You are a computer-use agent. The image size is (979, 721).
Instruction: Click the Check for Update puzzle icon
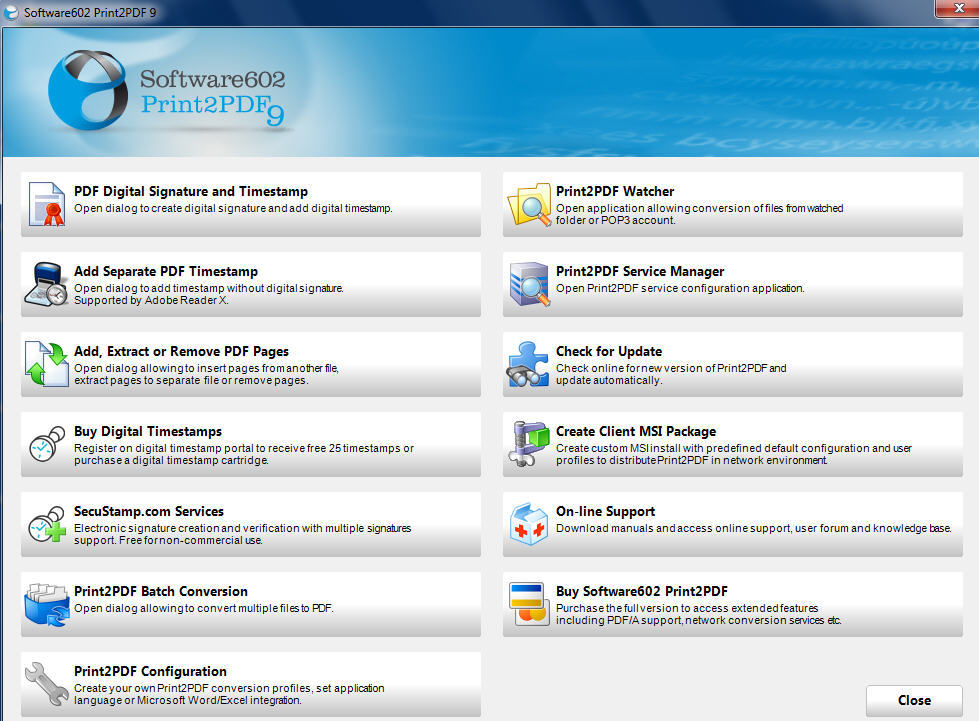[529, 364]
